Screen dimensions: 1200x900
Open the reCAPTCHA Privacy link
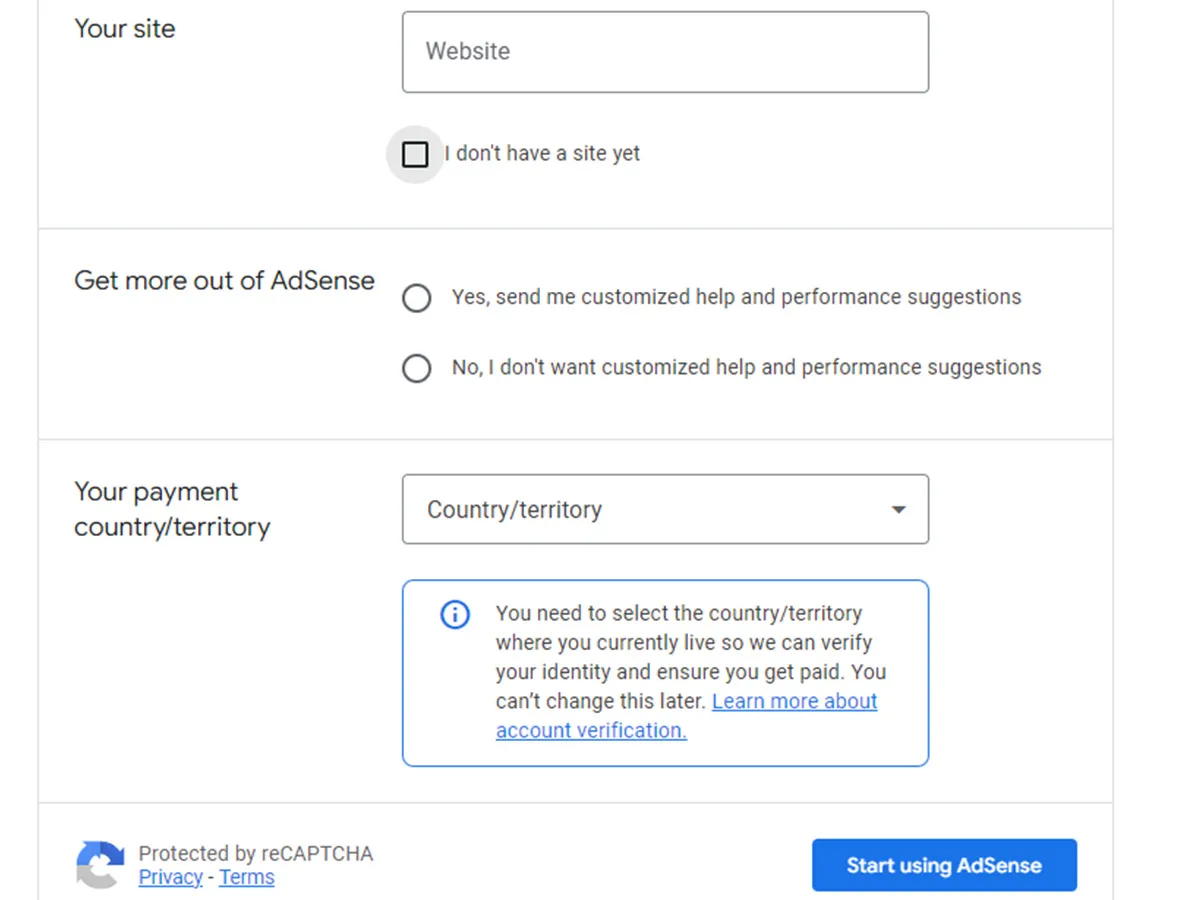[x=170, y=877]
